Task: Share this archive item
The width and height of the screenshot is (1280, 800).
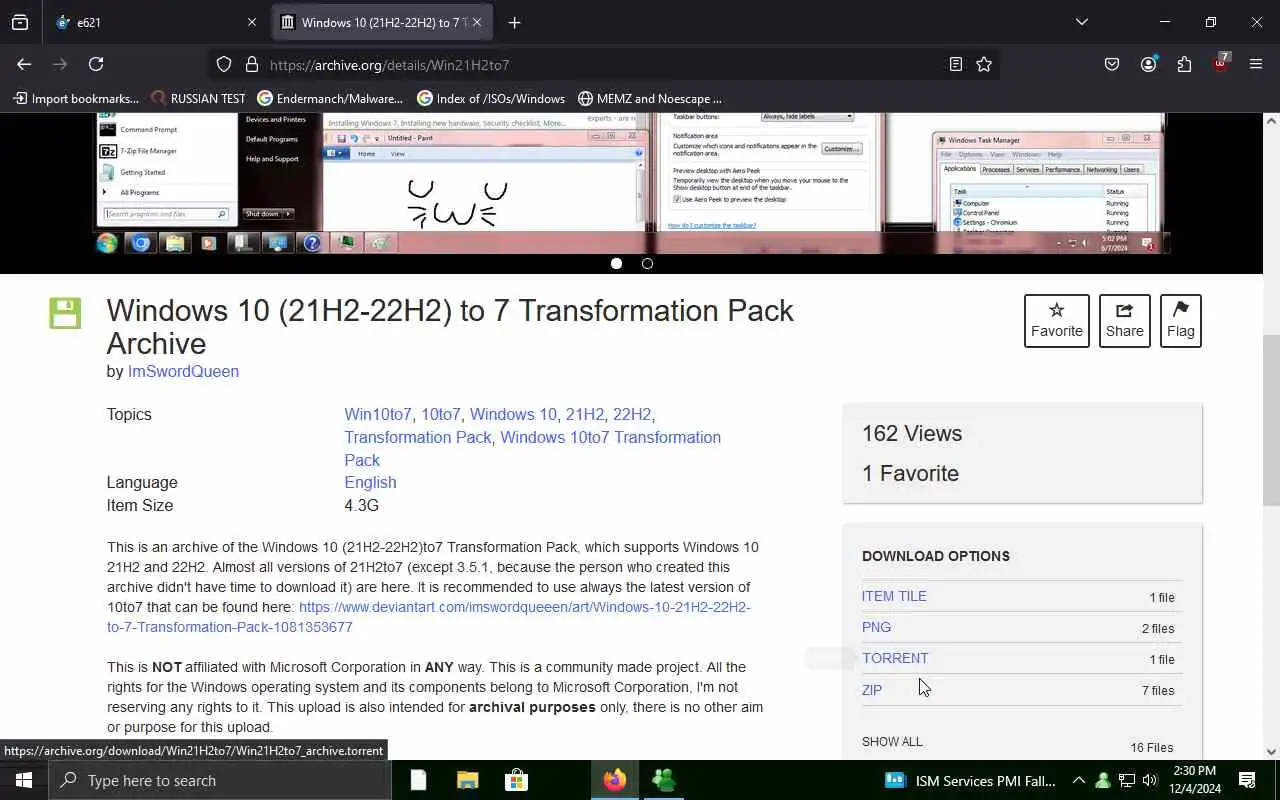Action: tap(1125, 321)
